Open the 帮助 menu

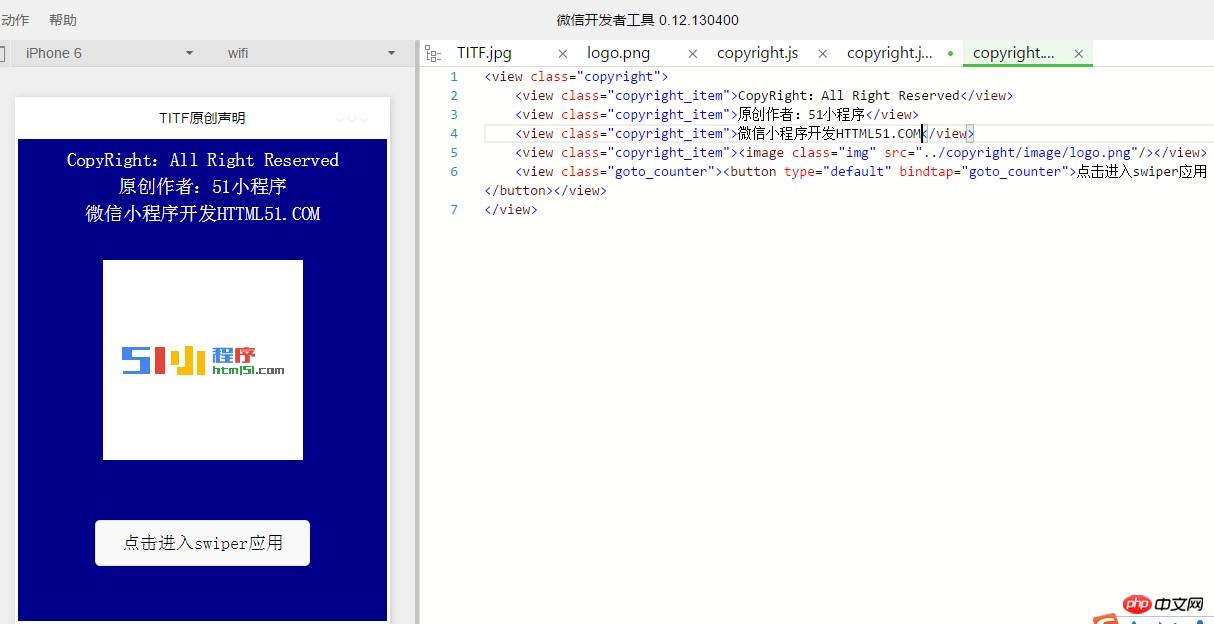coord(60,19)
